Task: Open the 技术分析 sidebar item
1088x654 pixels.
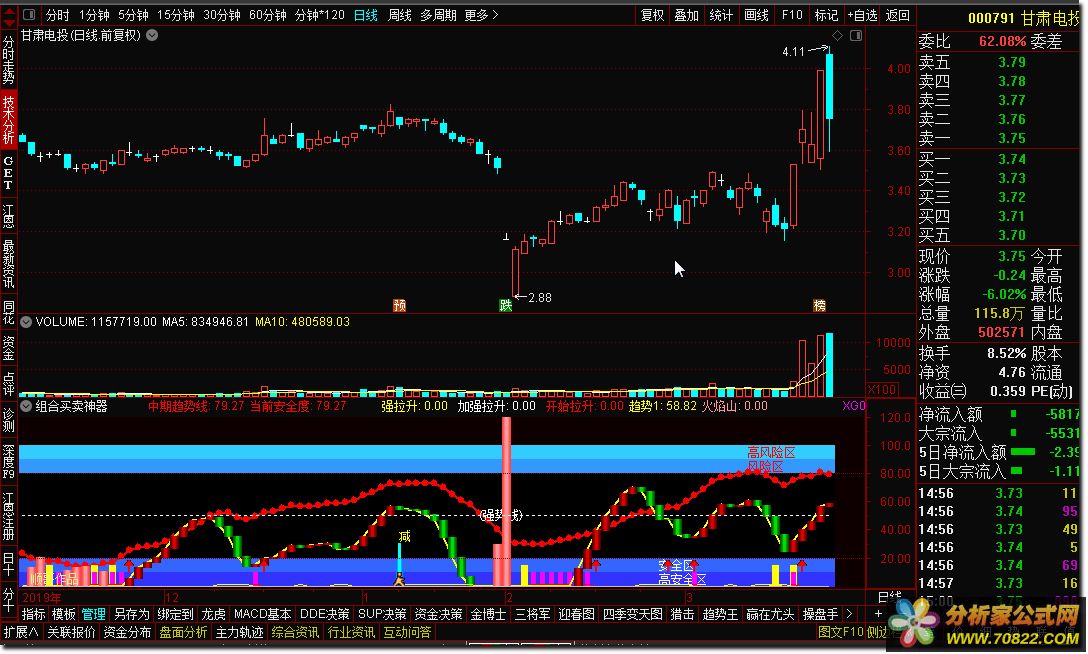Action: (8, 121)
